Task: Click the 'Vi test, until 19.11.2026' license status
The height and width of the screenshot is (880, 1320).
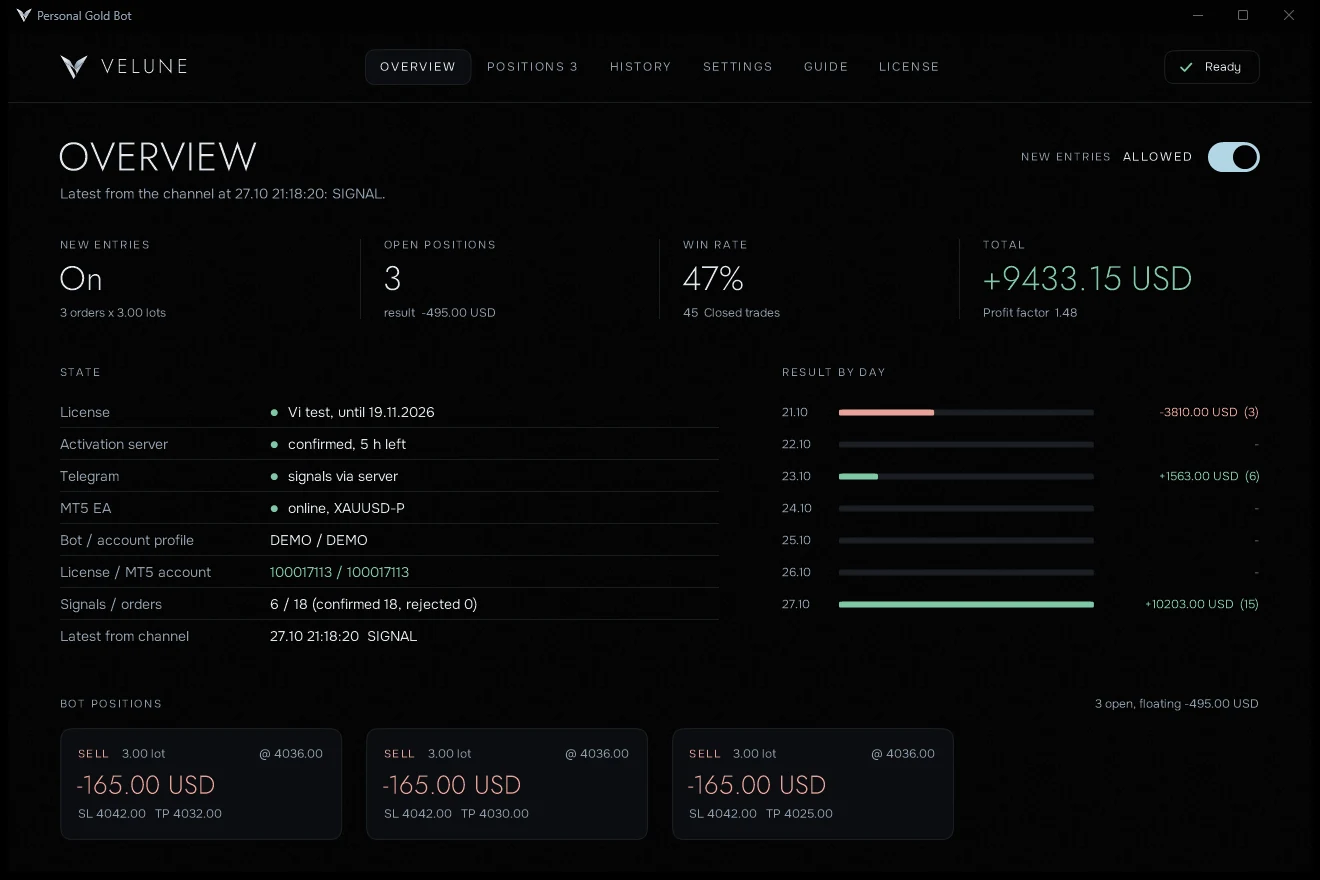Action: click(361, 412)
